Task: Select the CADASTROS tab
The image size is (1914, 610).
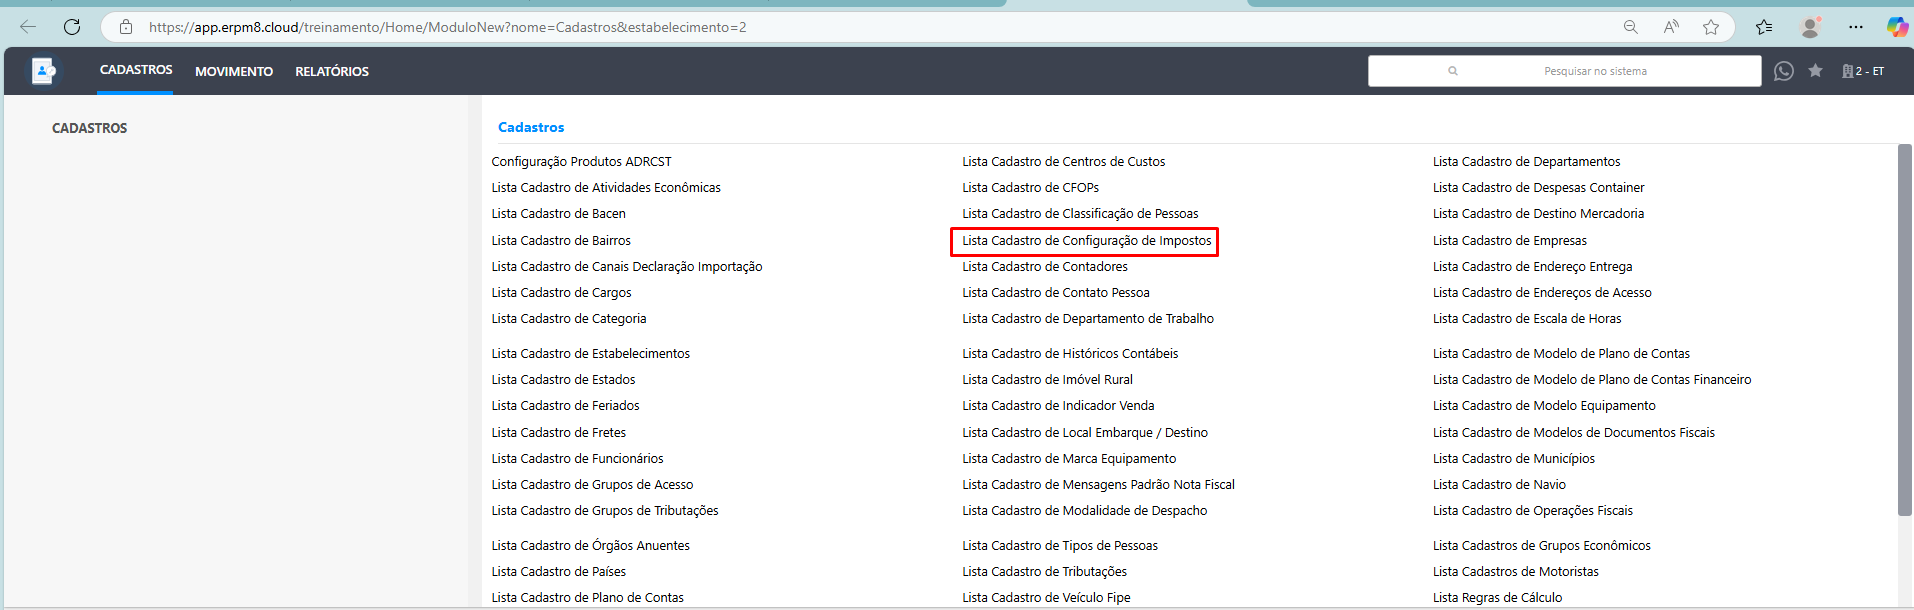Action: click(x=136, y=70)
